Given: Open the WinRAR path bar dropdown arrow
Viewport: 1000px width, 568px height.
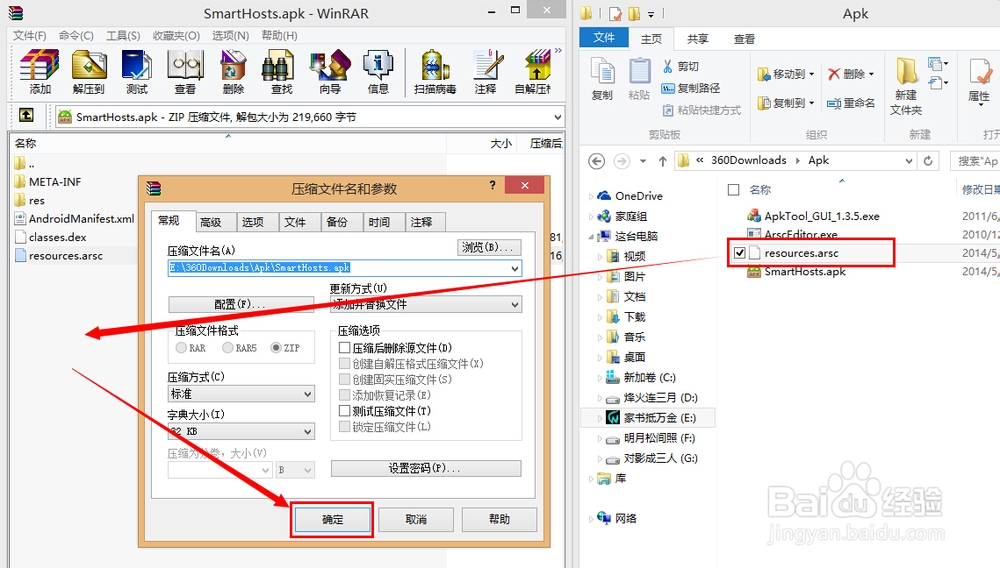Looking at the screenshot, I should [x=557, y=117].
